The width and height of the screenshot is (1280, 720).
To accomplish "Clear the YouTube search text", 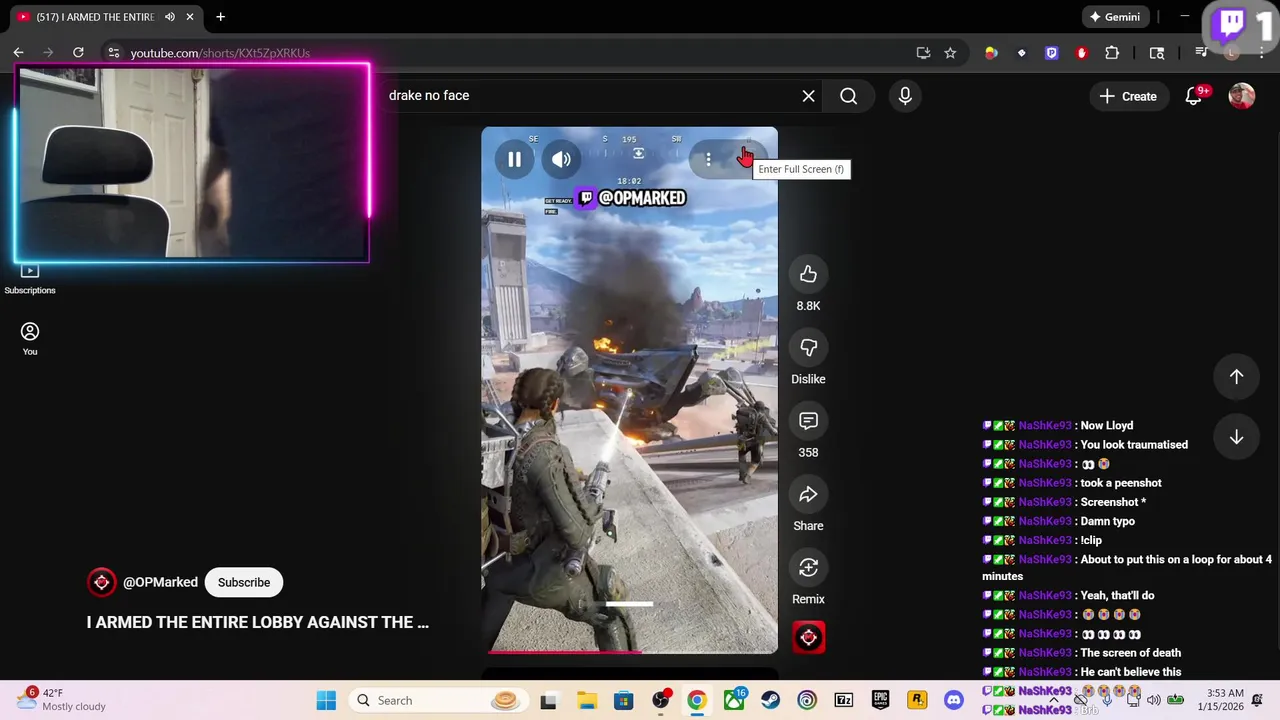I will [808, 96].
